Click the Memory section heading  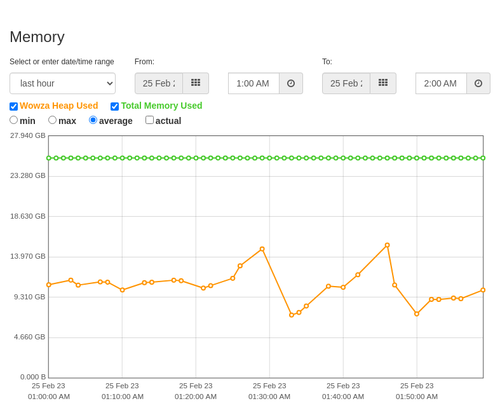pos(37,37)
